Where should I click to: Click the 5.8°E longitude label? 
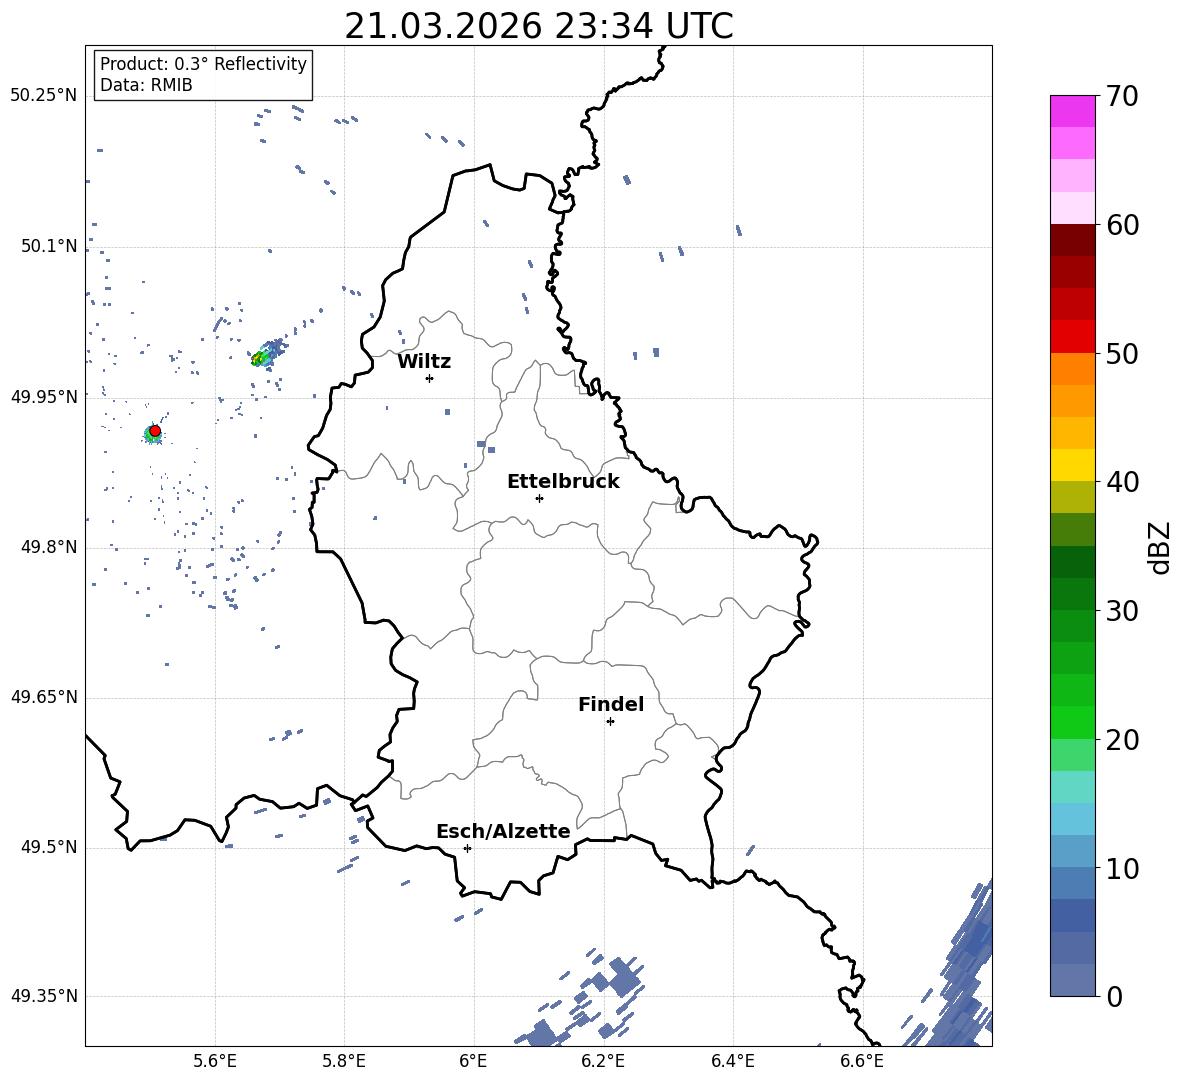click(x=344, y=1062)
